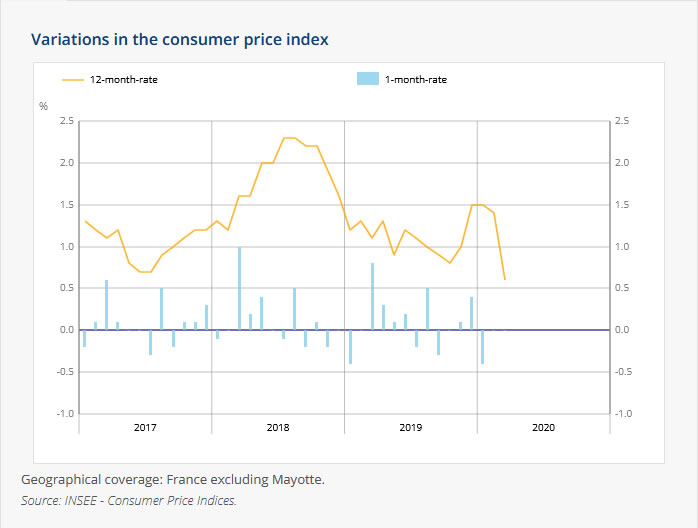Click the 0.6 blue bar in early 2017
The width and height of the screenshot is (698, 528).
(x=107, y=305)
